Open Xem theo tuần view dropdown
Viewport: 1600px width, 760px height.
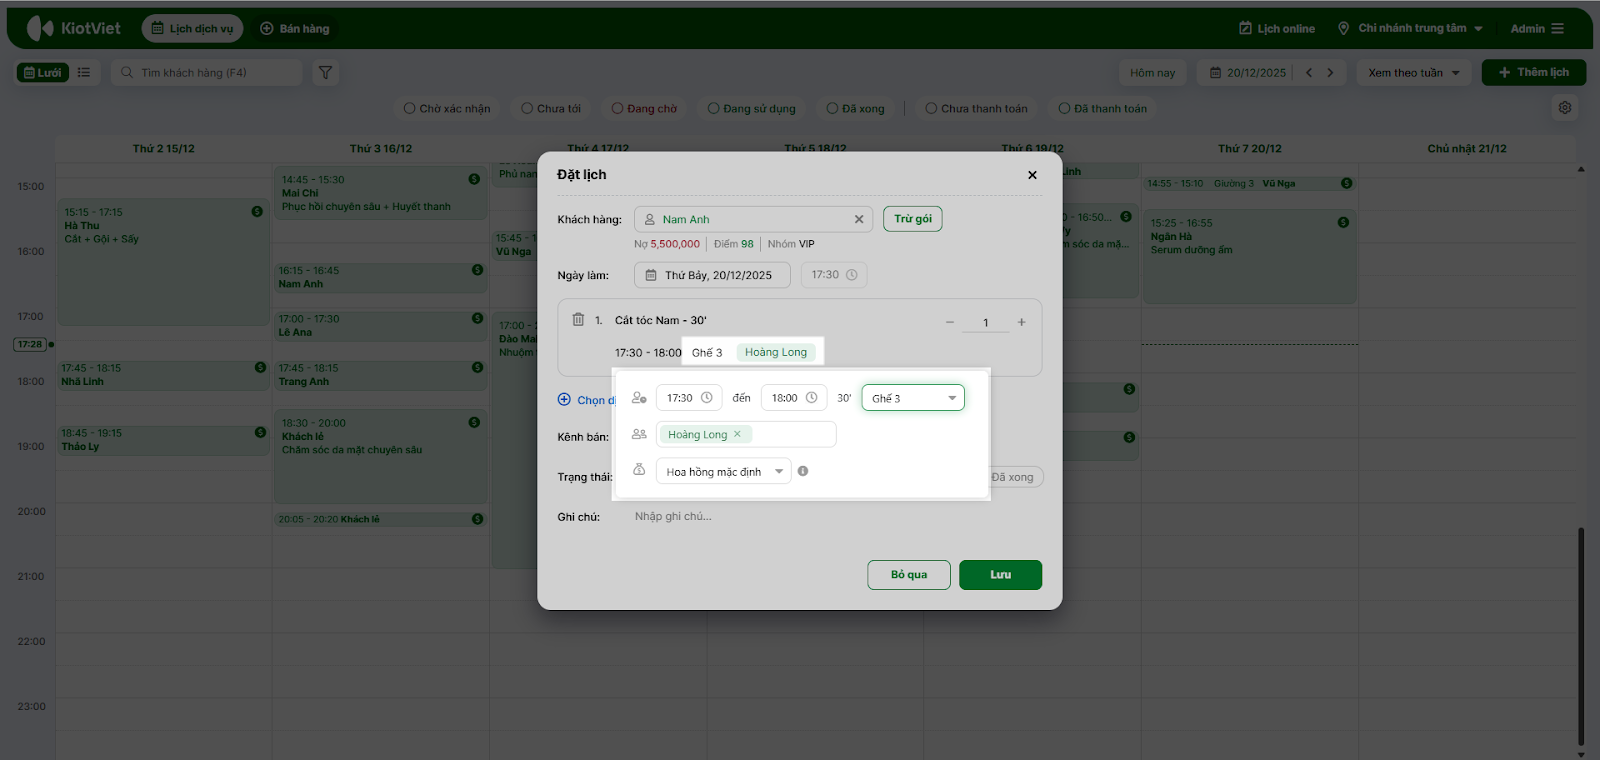tap(1414, 72)
